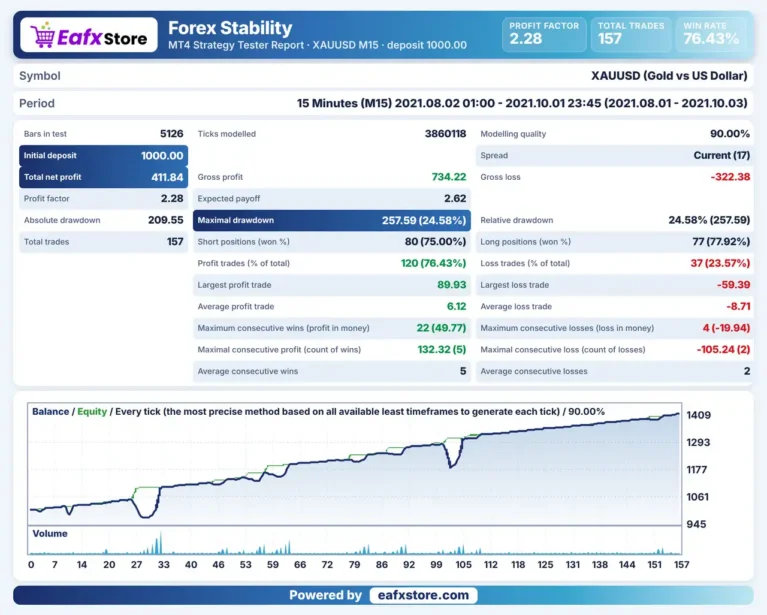
Task: Click the Profit factor label in stats table
Action: coord(46,199)
